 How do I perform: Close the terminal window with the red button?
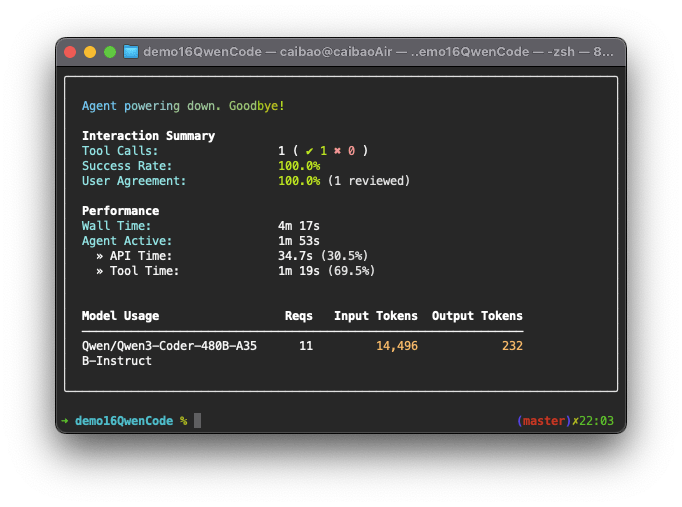tap(70, 52)
